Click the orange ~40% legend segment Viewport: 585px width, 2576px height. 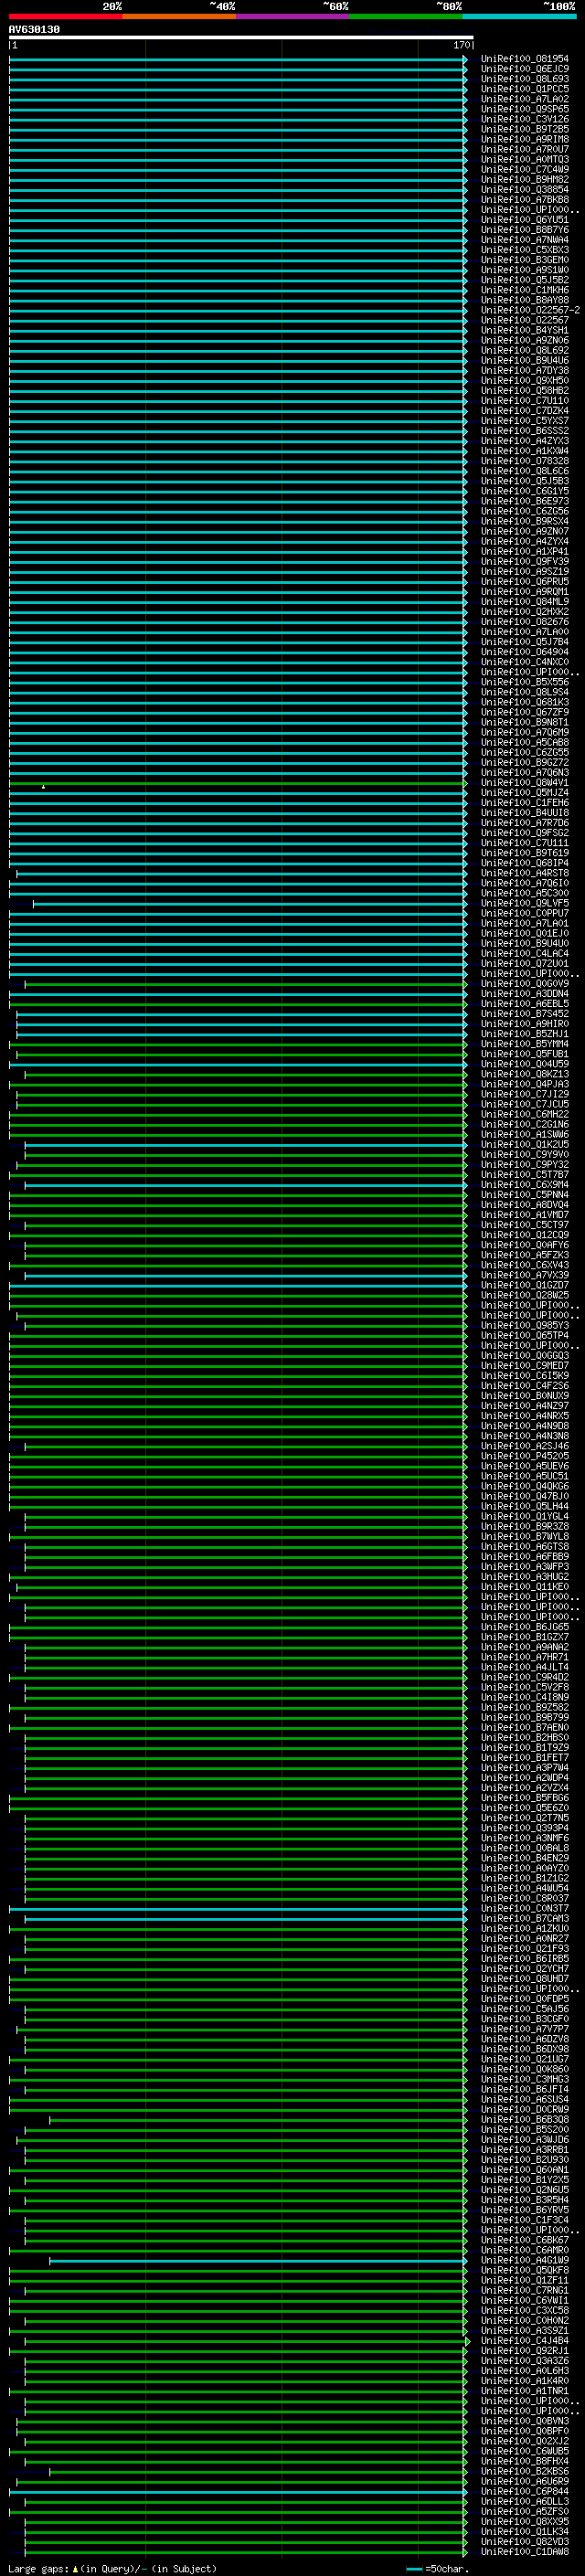tap(179, 16)
